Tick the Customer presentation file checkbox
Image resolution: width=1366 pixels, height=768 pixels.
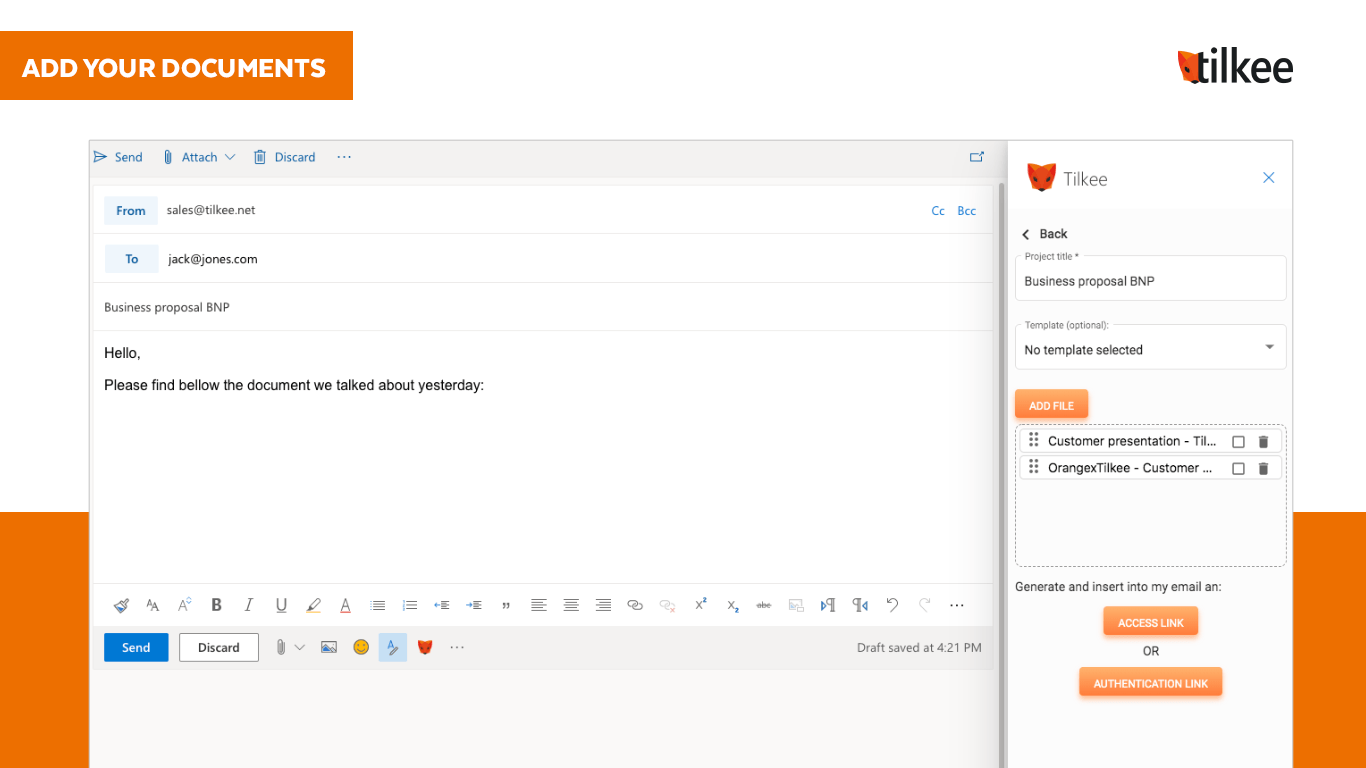pyautogui.click(x=1238, y=441)
